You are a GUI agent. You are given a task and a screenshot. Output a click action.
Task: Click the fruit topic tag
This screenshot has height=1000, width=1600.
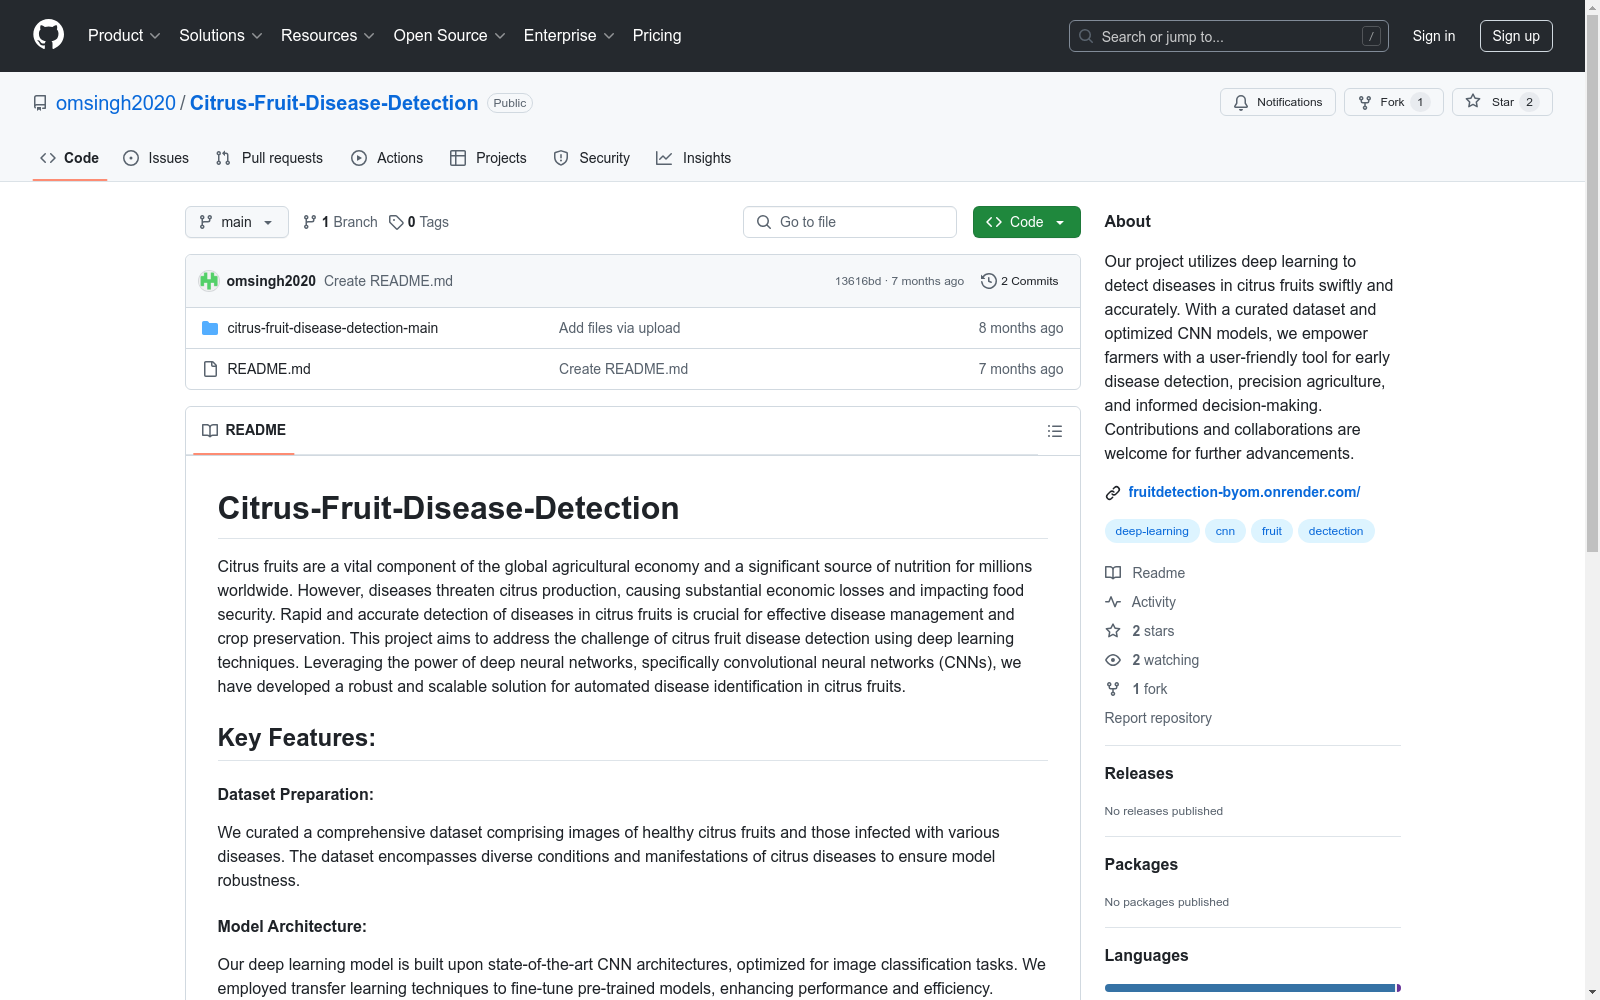point(1272,531)
